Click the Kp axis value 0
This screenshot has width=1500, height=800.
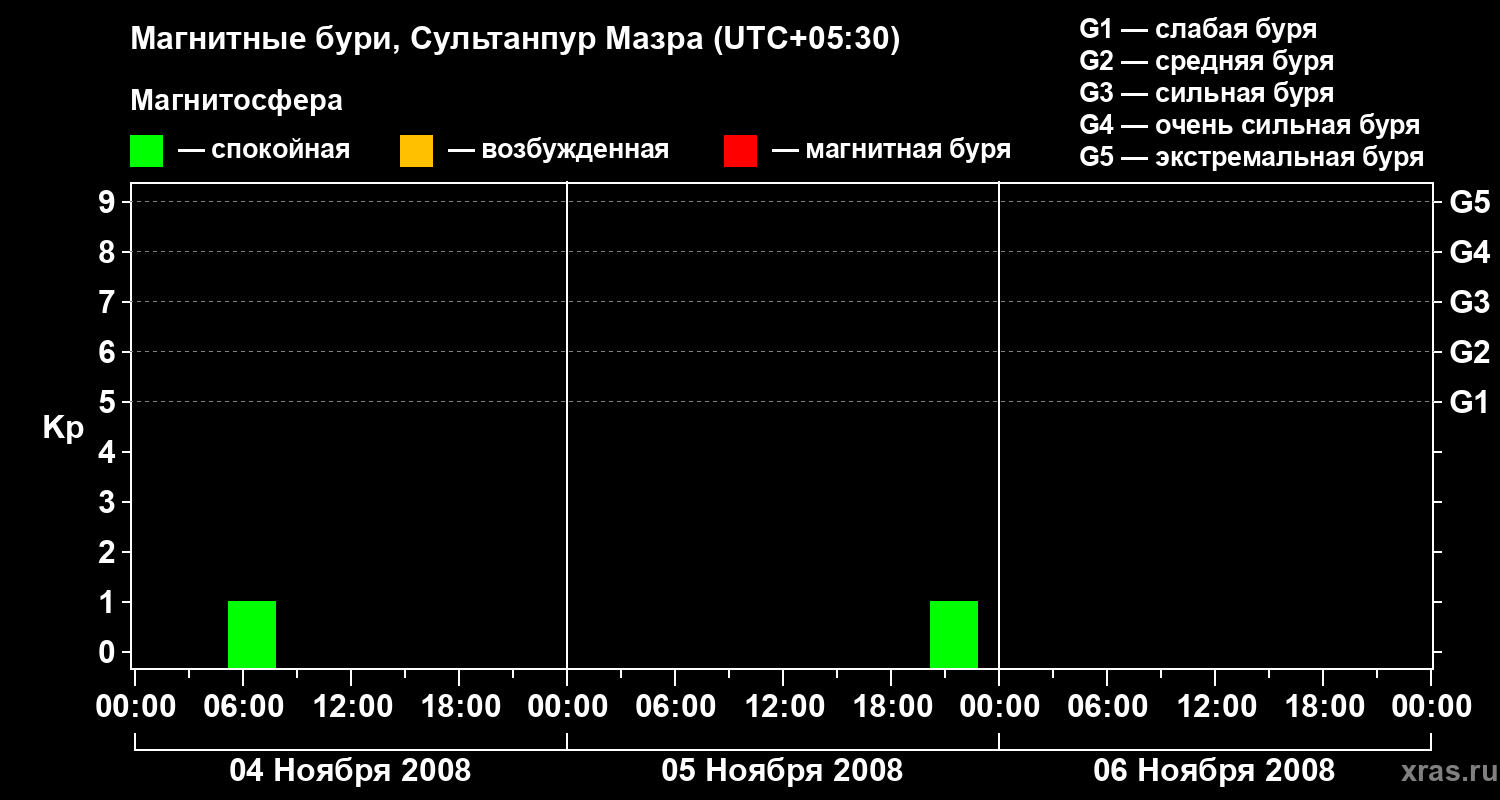tap(109, 652)
